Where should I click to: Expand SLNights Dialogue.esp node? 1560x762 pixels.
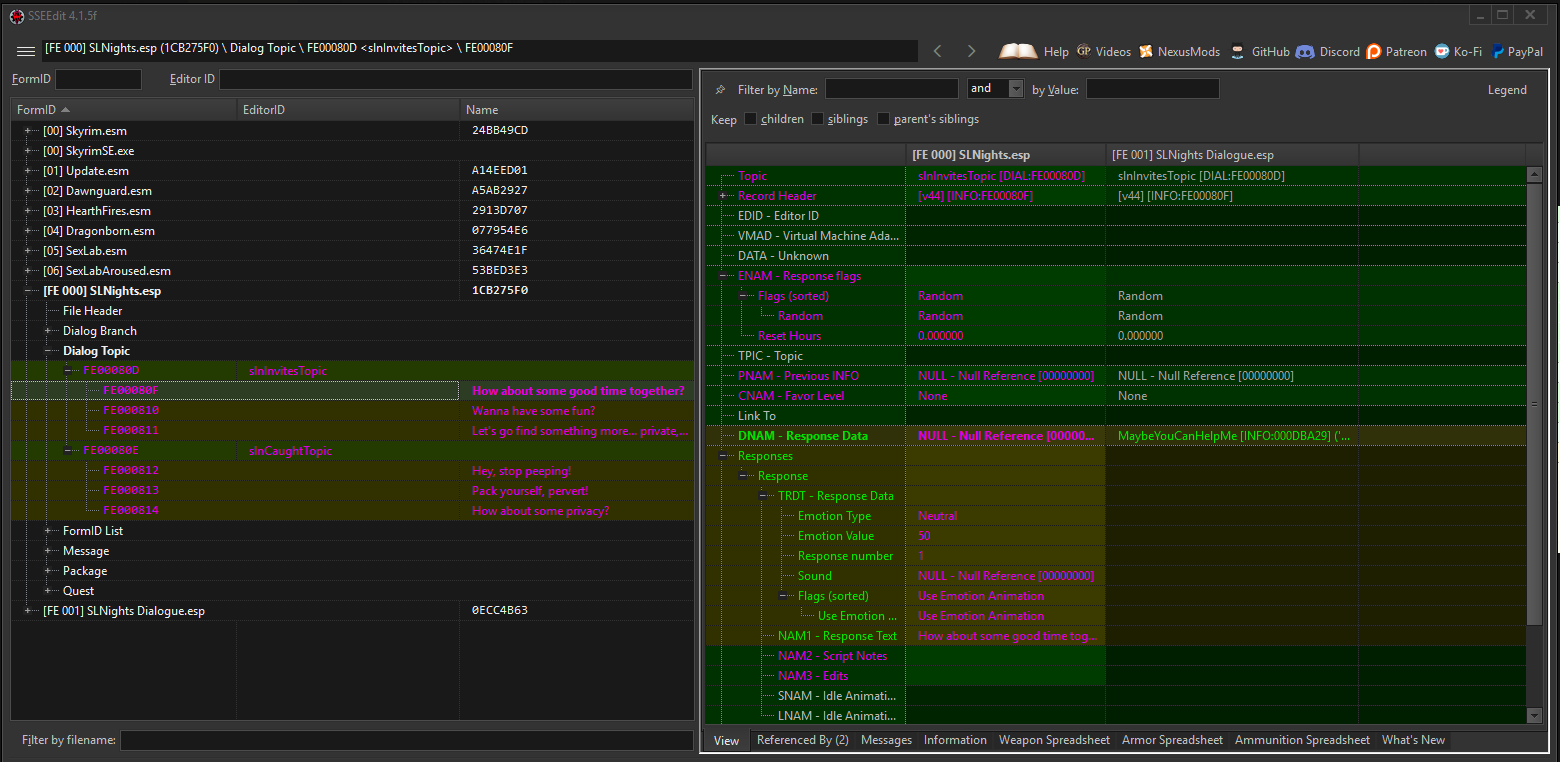(30, 611)
